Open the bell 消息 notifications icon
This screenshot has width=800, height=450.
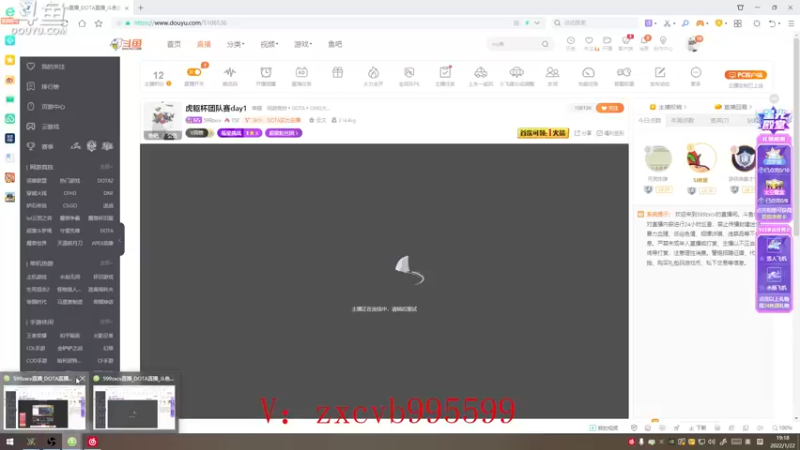[x=644, y=41]
